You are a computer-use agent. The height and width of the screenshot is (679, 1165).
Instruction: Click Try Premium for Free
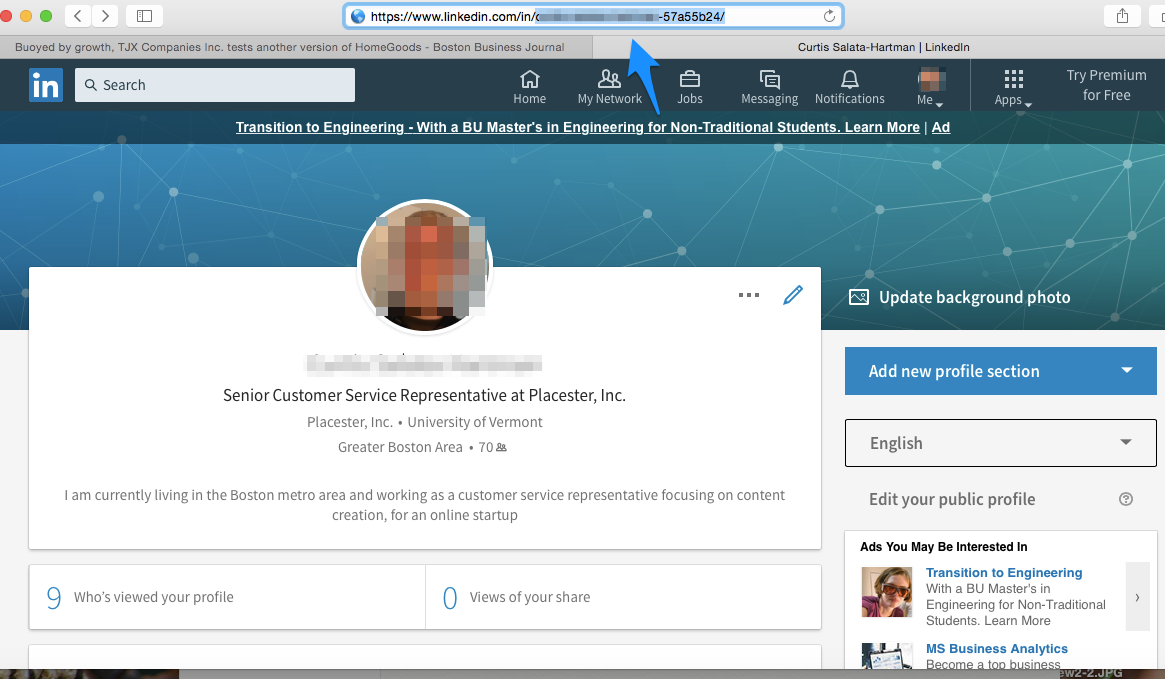(1106, 85)
